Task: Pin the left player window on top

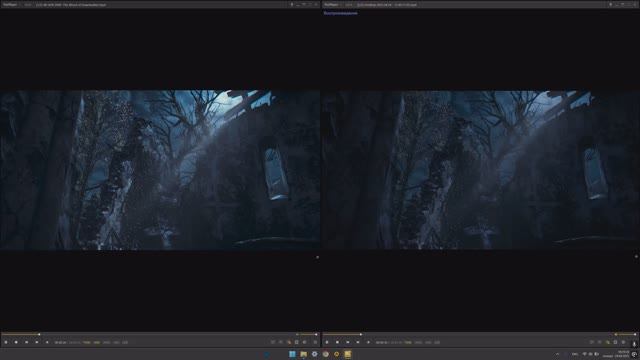Action: point(291,4)
